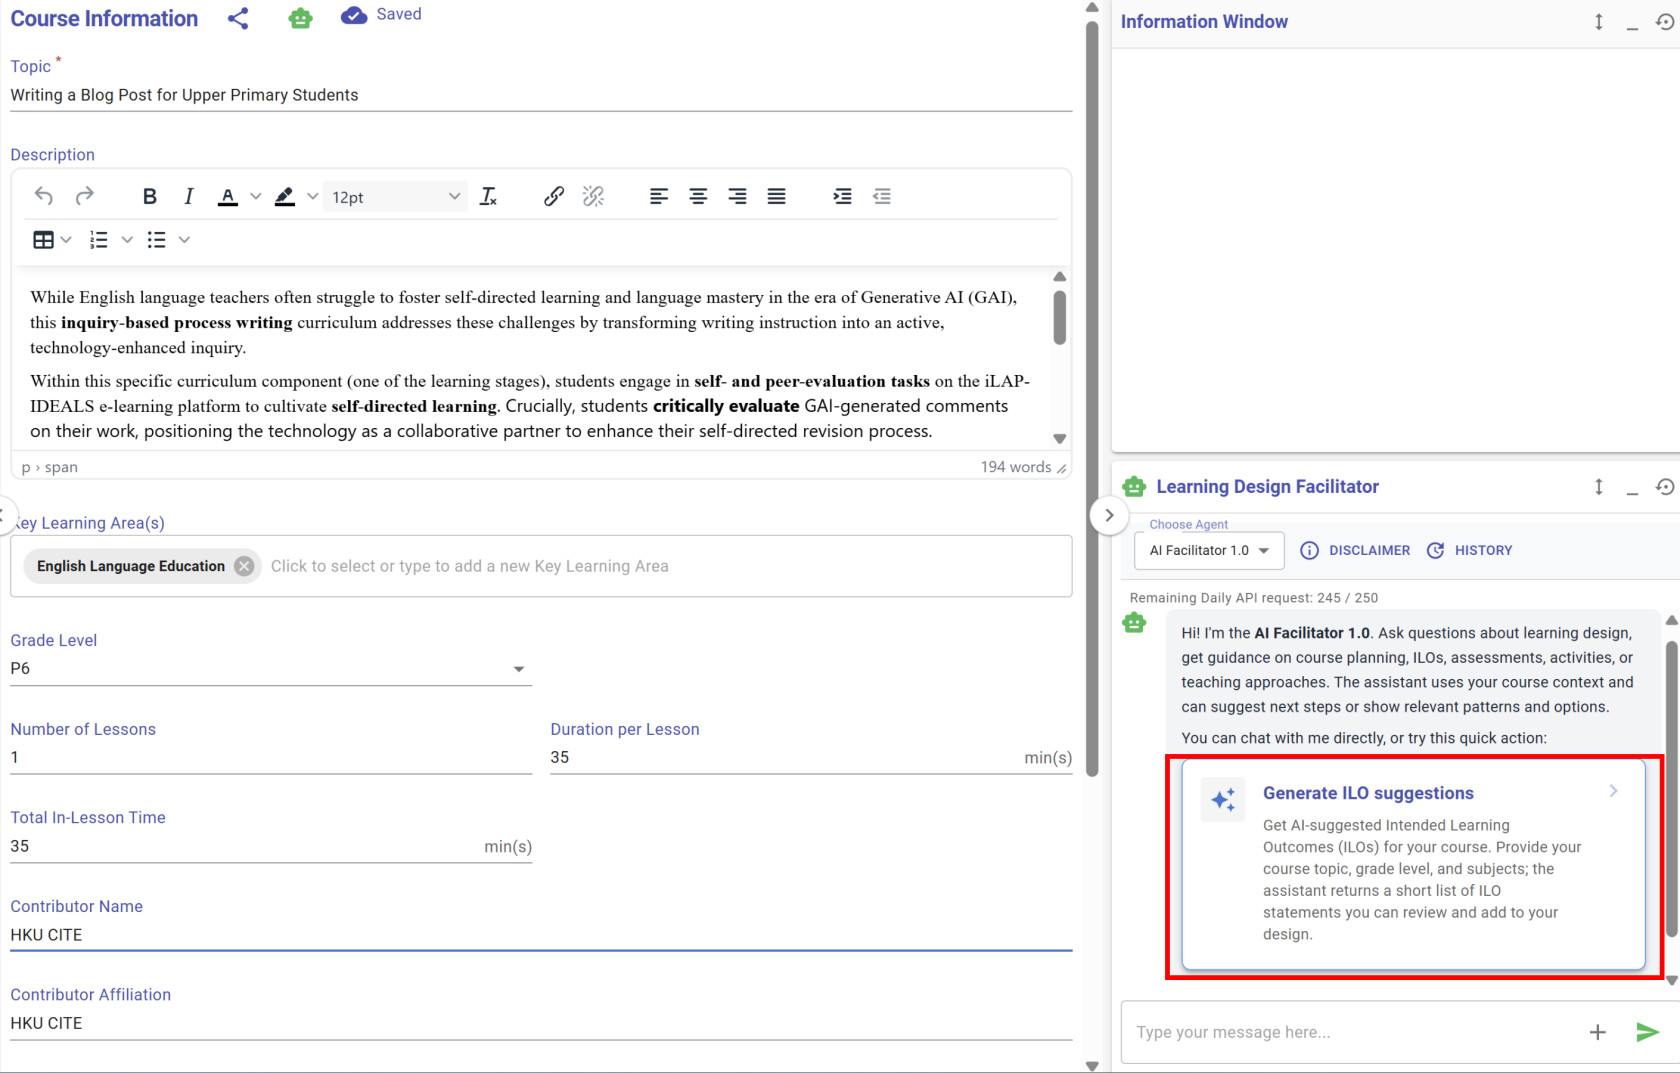Open the text color dropdown arrow
The image size is (1680, 1073).
point(256,197)
